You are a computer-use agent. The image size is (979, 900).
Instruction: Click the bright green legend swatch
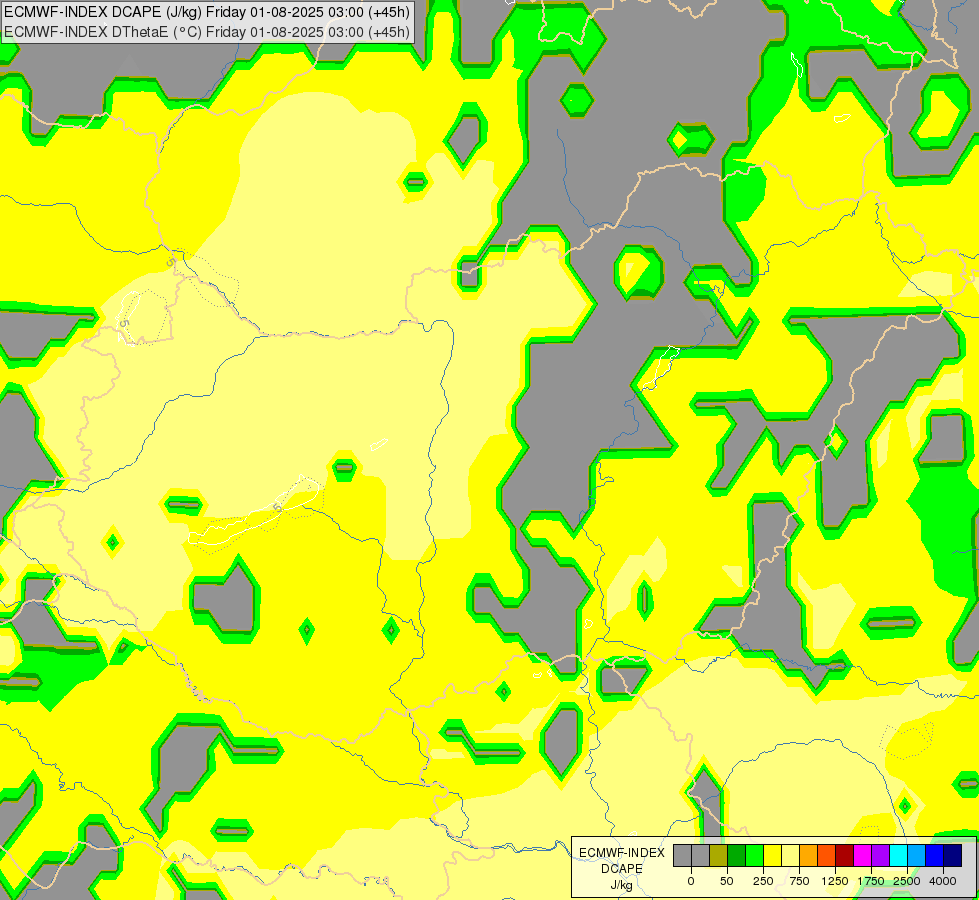(755, 855)
